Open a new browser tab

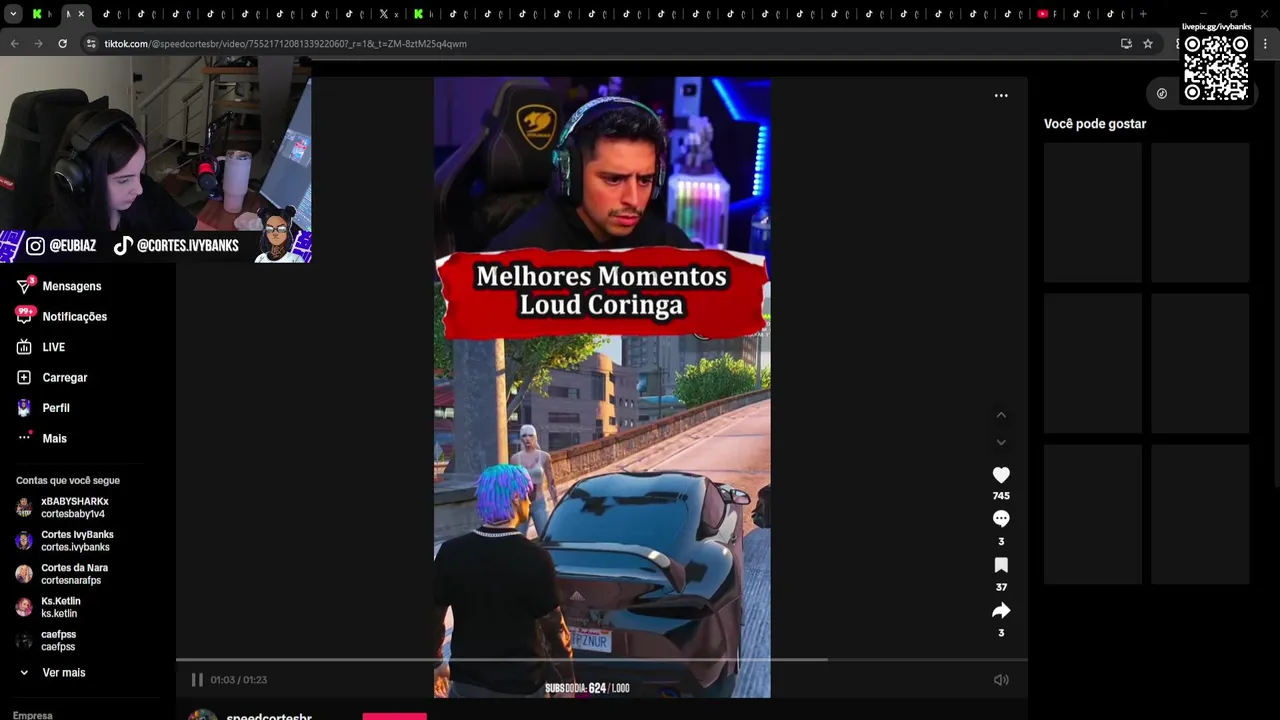click(x=1143, y=14)
